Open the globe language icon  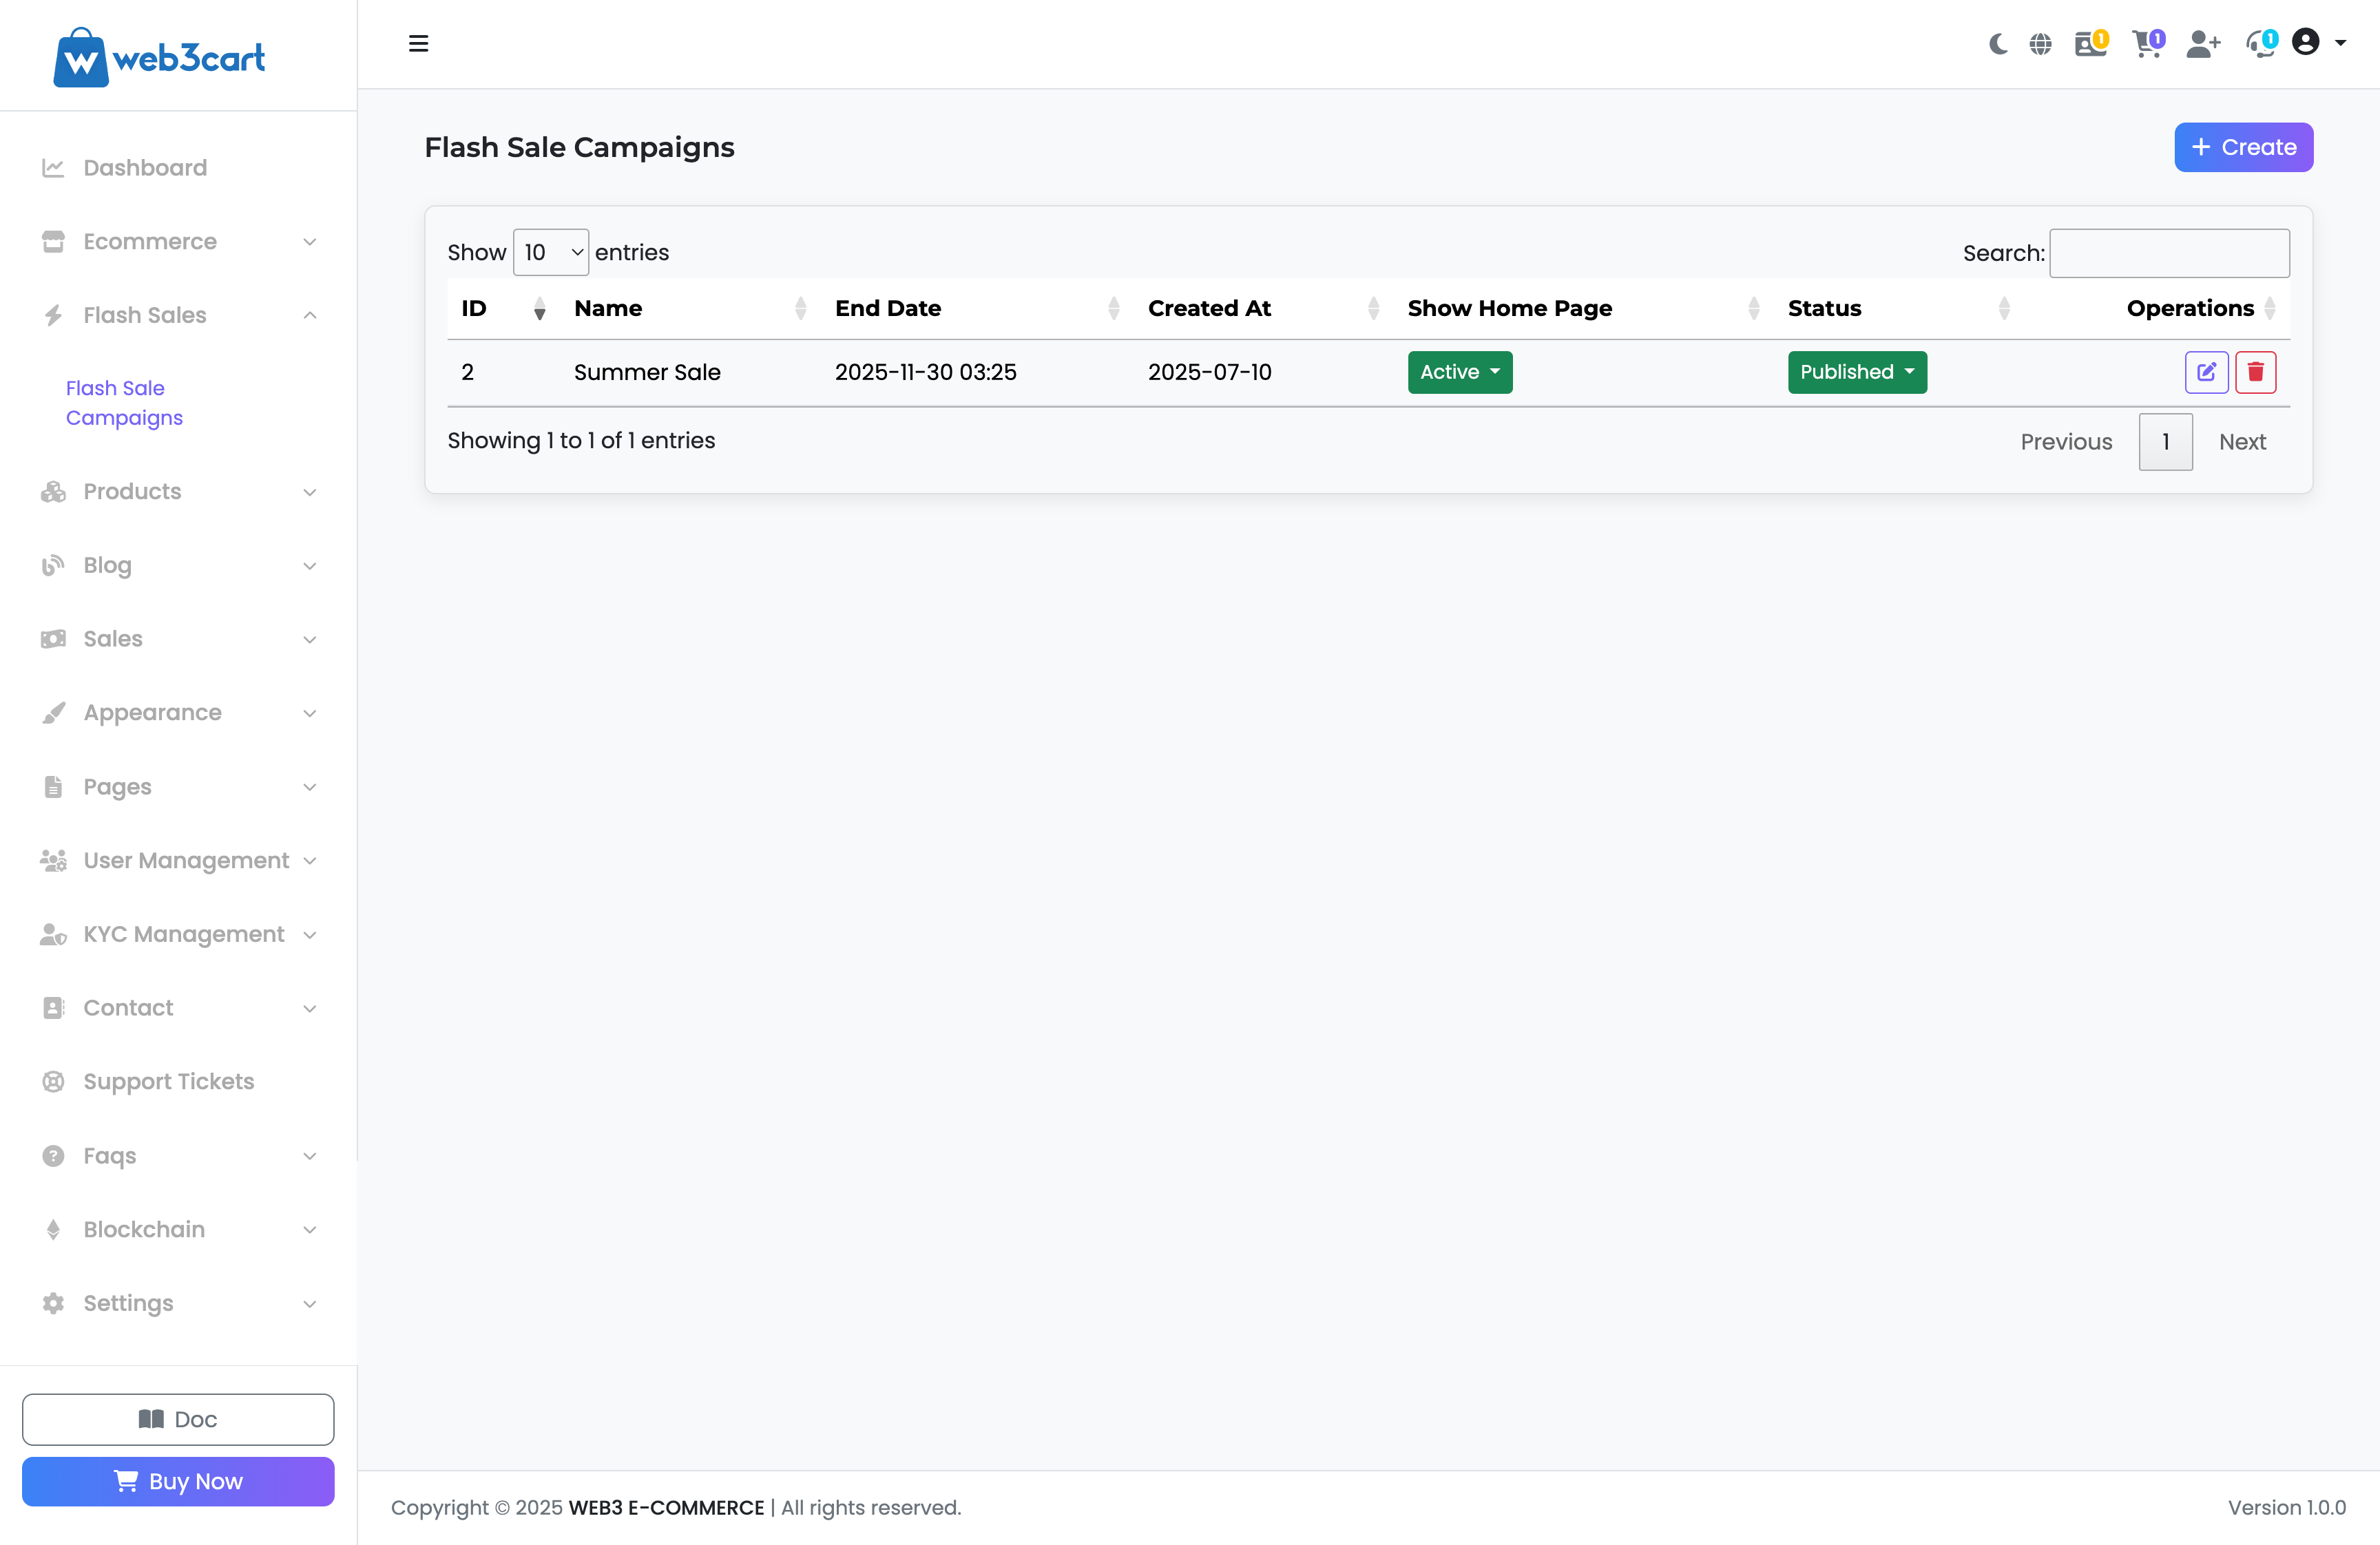pos(2040,44)
